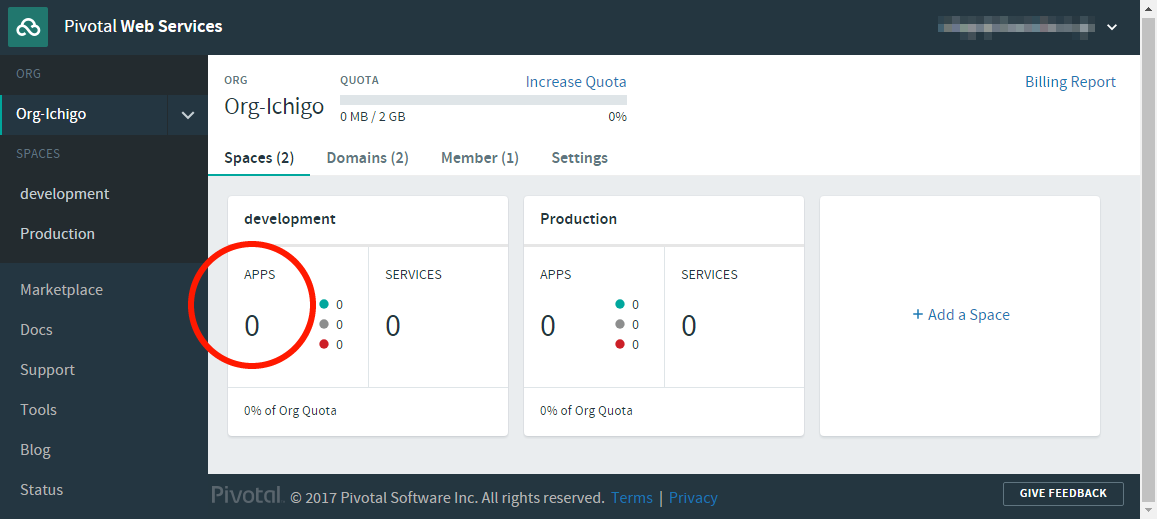This screenshot has width=1157, height=519.
Task: Open Status from the sidebar
Action: pyautogui.click(x=41, y=489)
